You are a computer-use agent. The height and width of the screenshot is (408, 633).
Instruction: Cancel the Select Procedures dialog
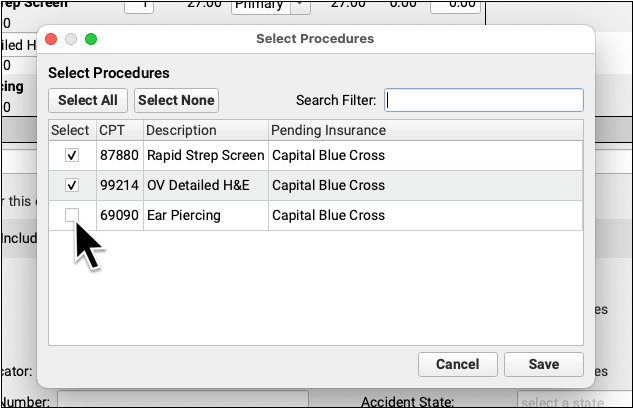457,364
